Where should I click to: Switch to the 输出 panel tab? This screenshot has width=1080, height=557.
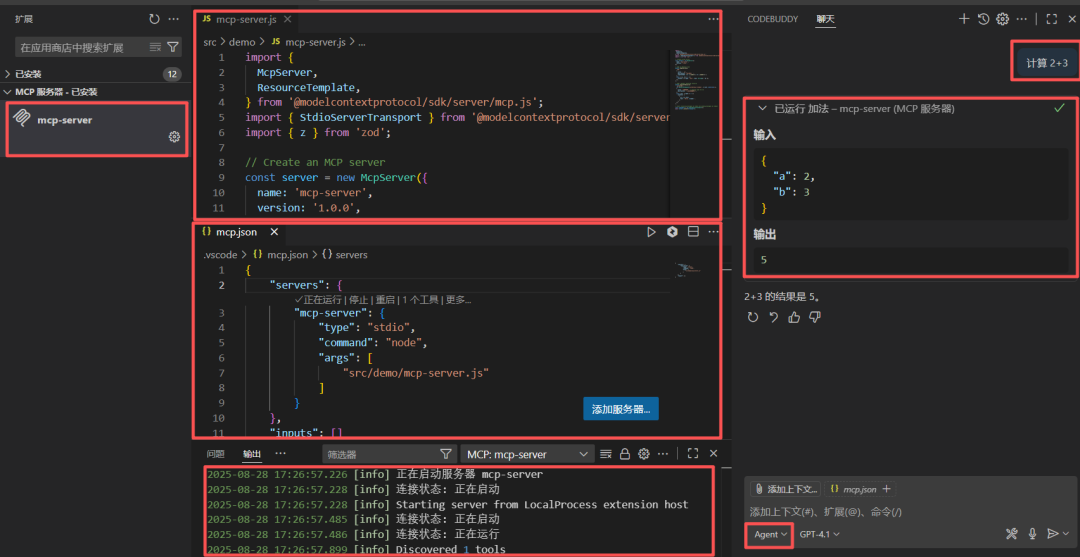tap(252, 454)
